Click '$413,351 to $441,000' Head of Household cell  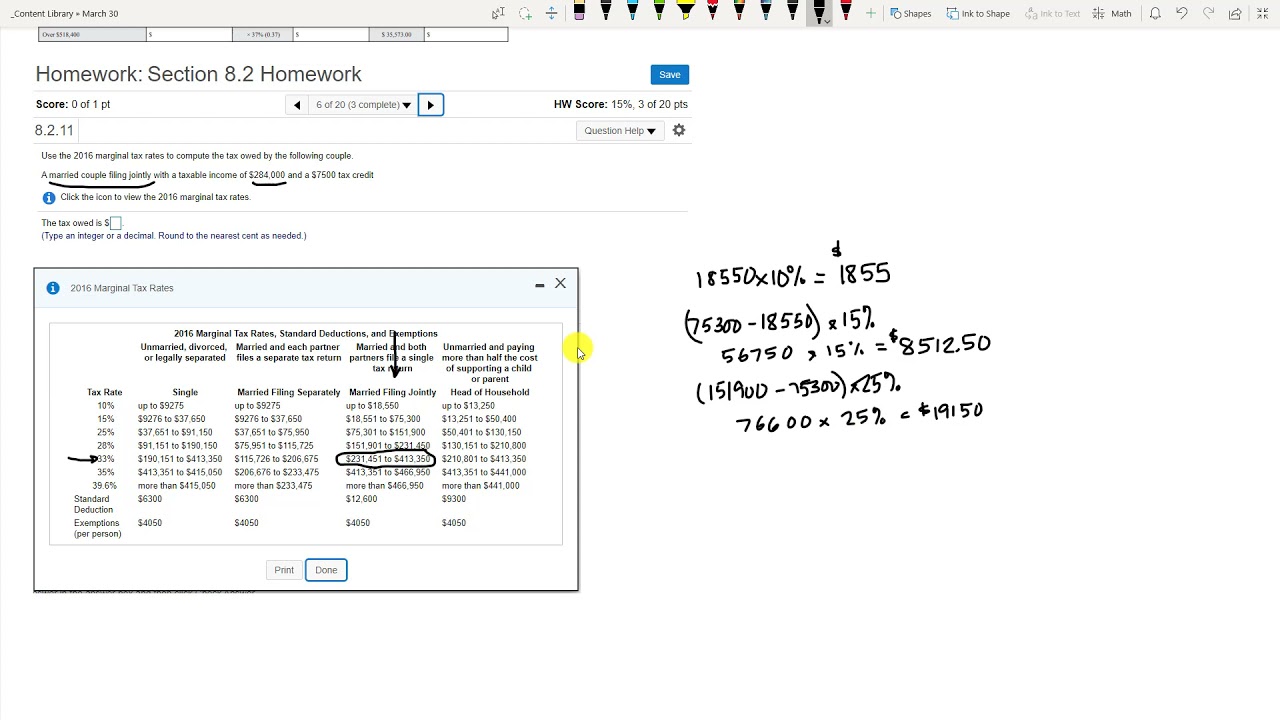(x=484, y=472)
